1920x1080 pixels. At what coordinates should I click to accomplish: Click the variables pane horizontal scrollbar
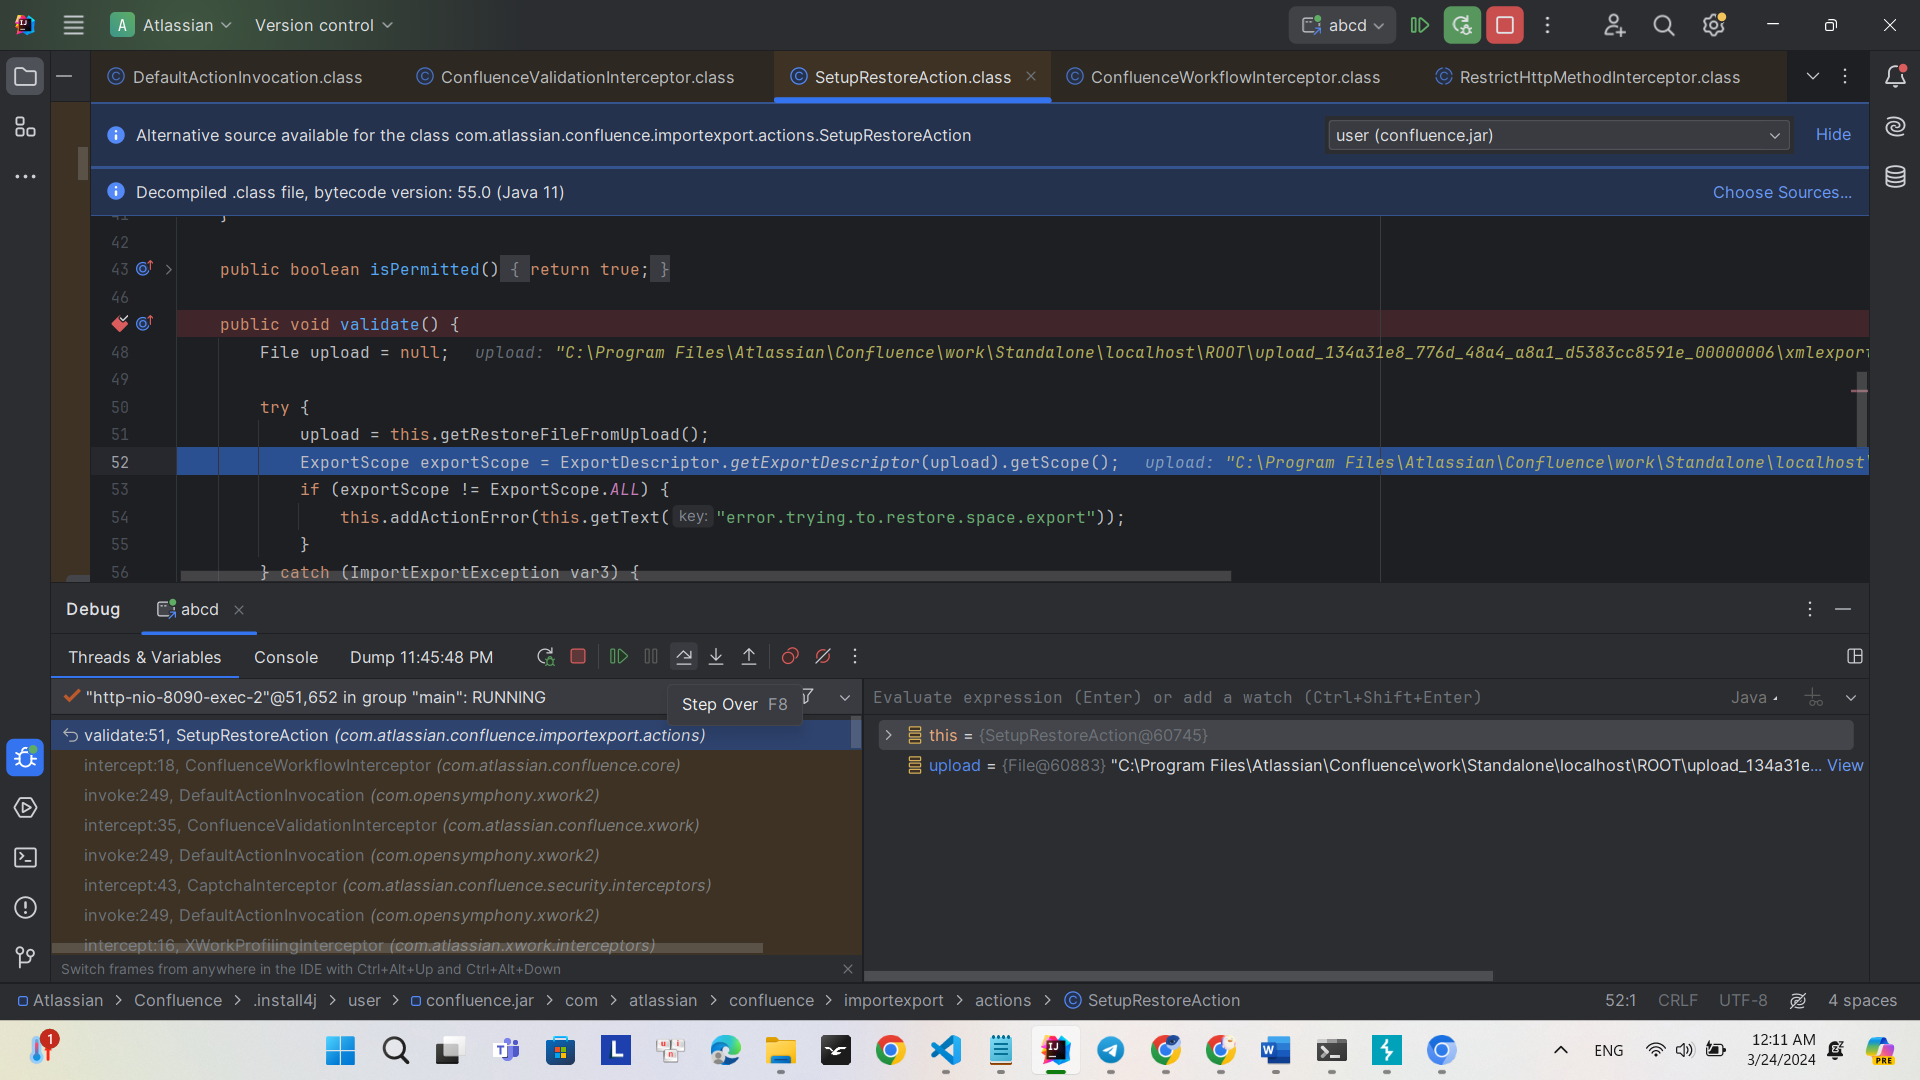click(1178, 976)
